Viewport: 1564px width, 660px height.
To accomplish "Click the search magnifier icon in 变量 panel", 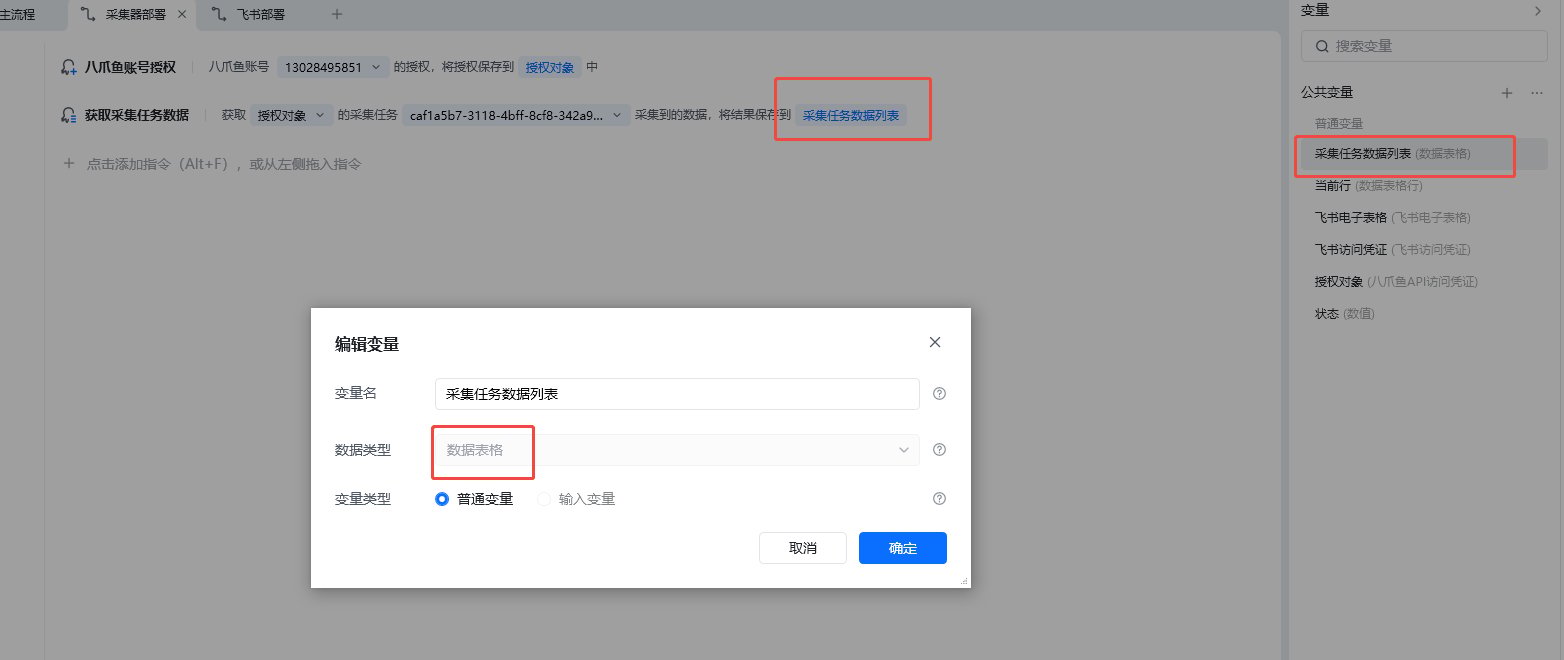I will 1322,46.
